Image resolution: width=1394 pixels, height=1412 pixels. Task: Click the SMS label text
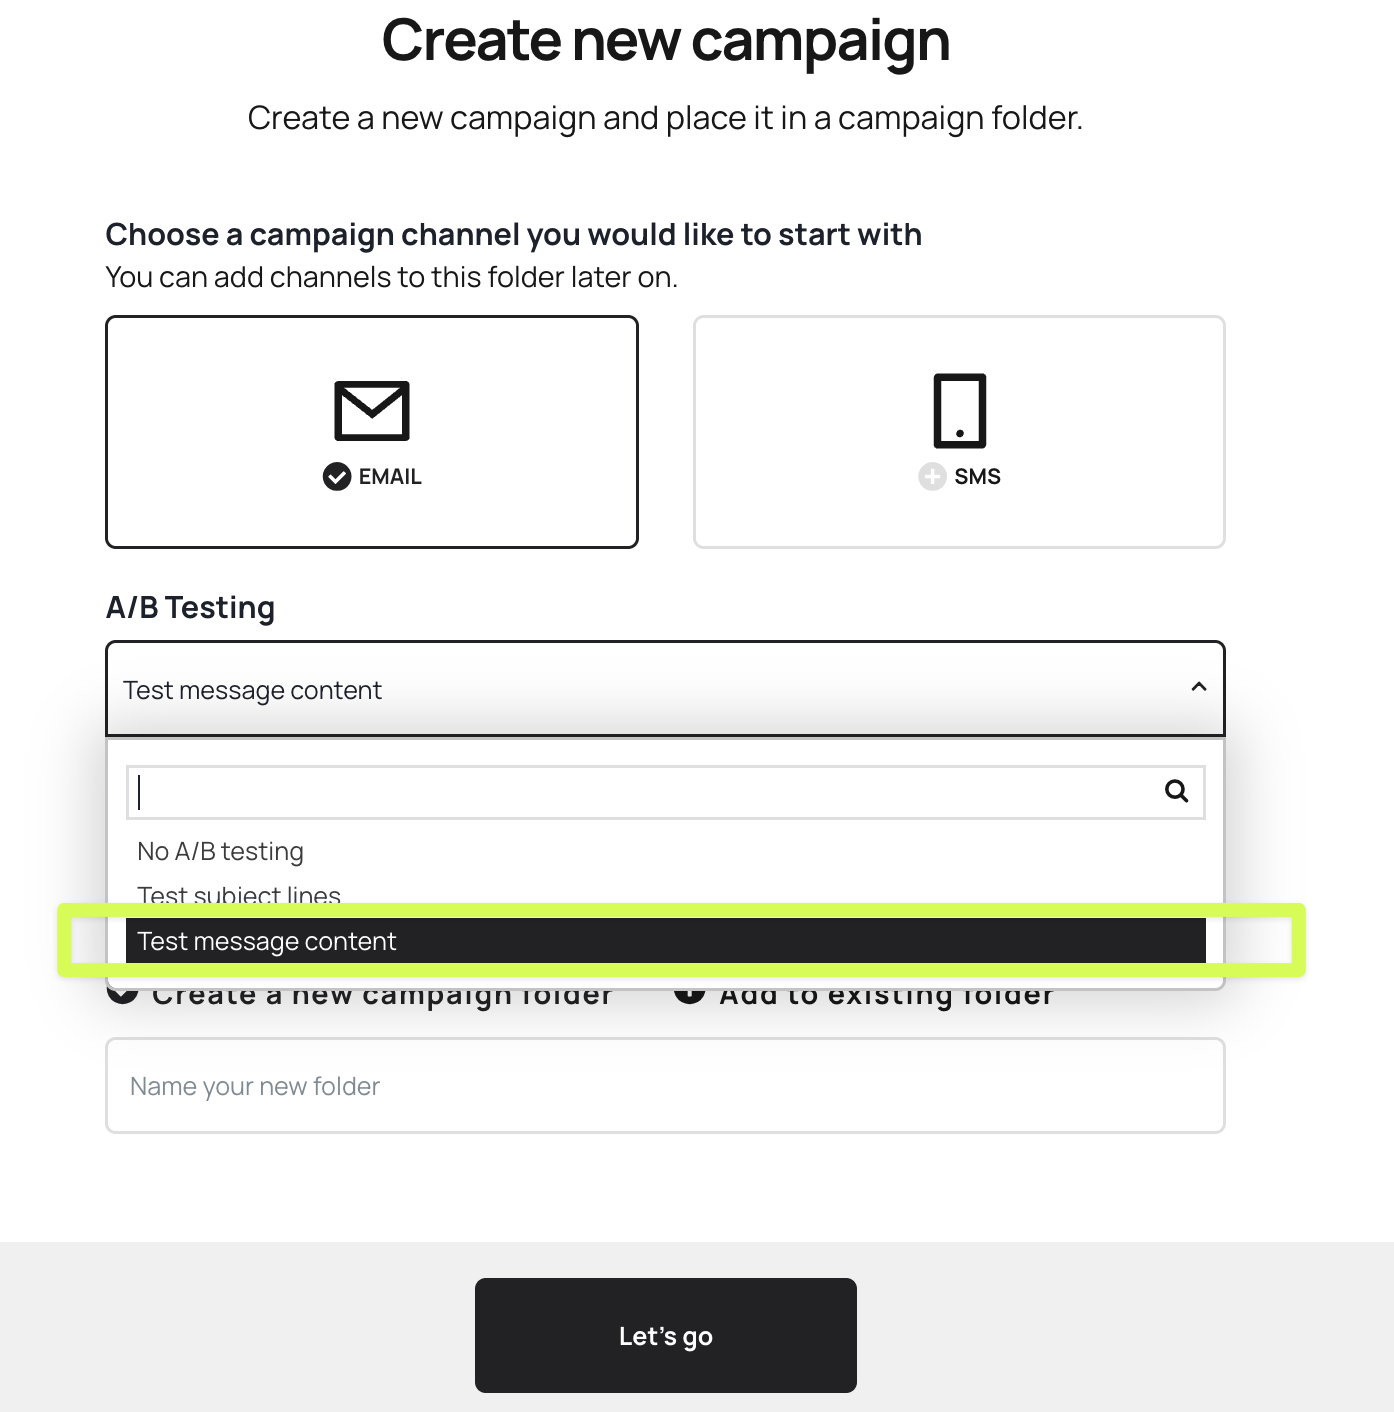click(x=977, y=477)
